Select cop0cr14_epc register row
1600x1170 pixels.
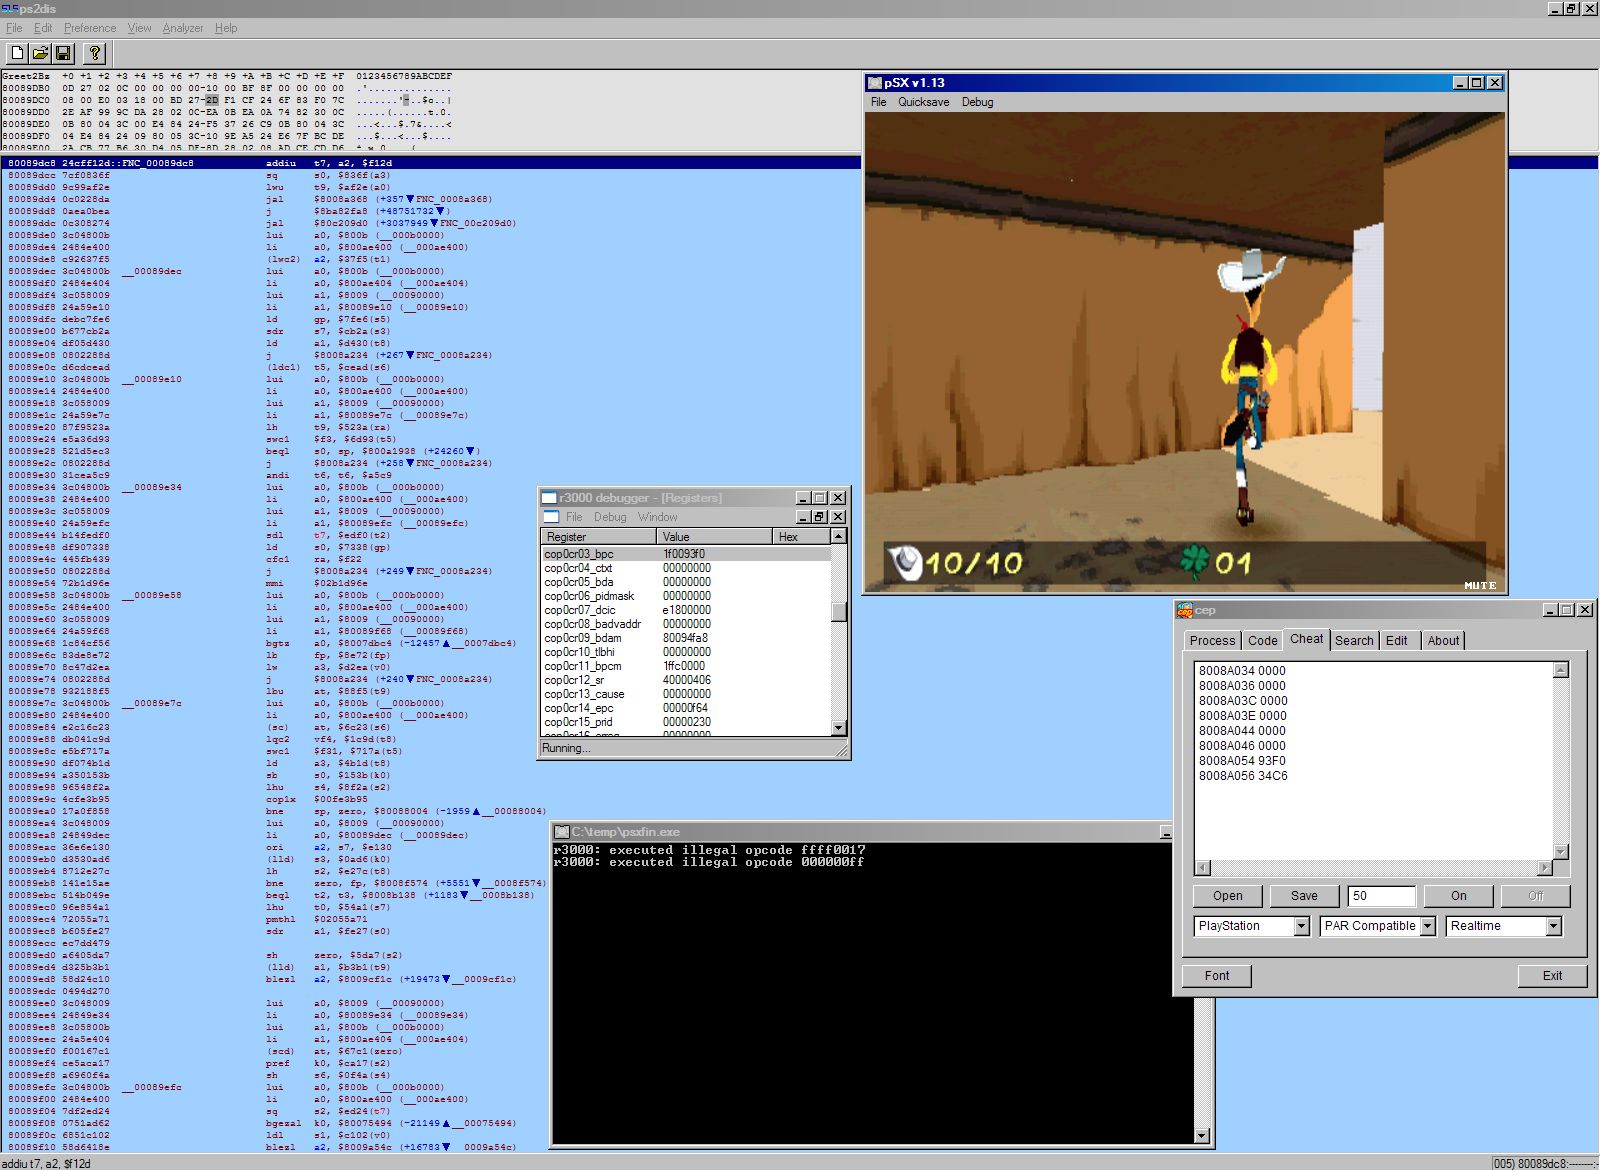coord(685,708)
